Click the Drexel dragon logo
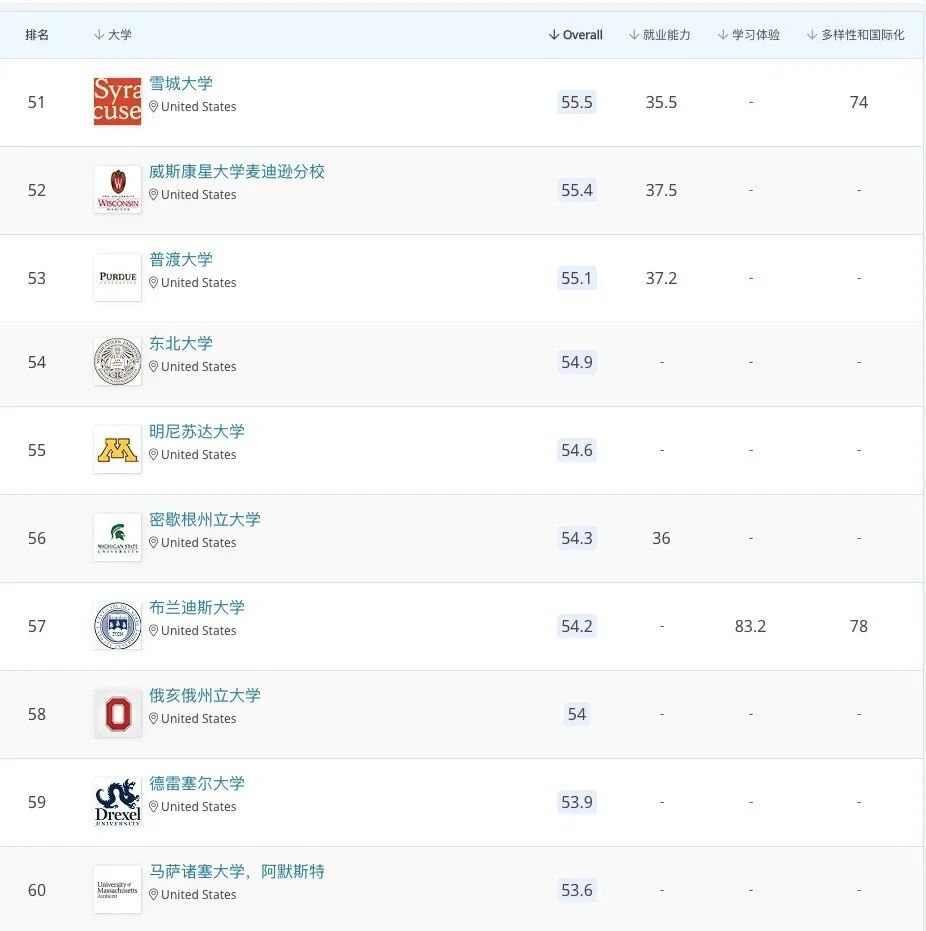This screenshot has height=931, width=926. [118, 802]
